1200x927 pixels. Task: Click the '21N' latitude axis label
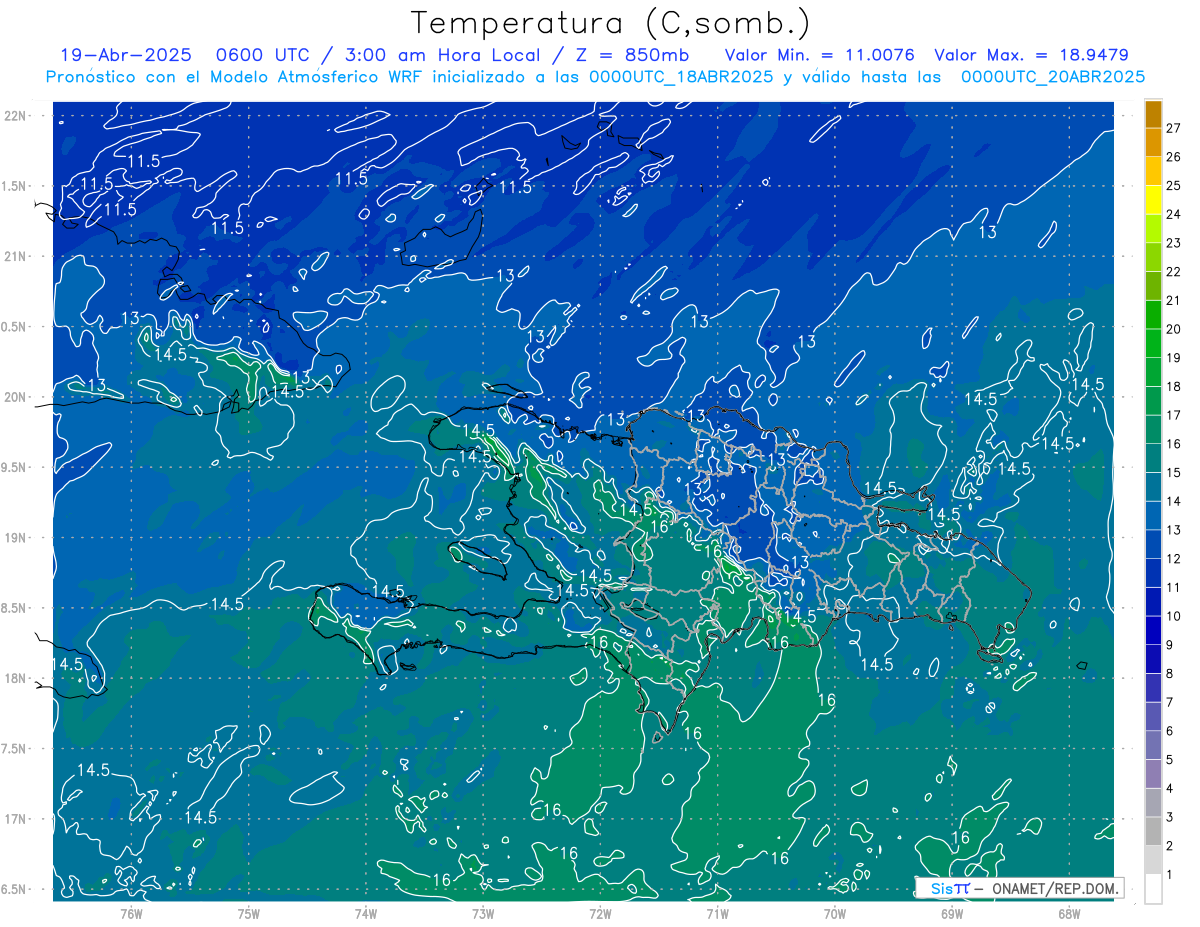16,256
